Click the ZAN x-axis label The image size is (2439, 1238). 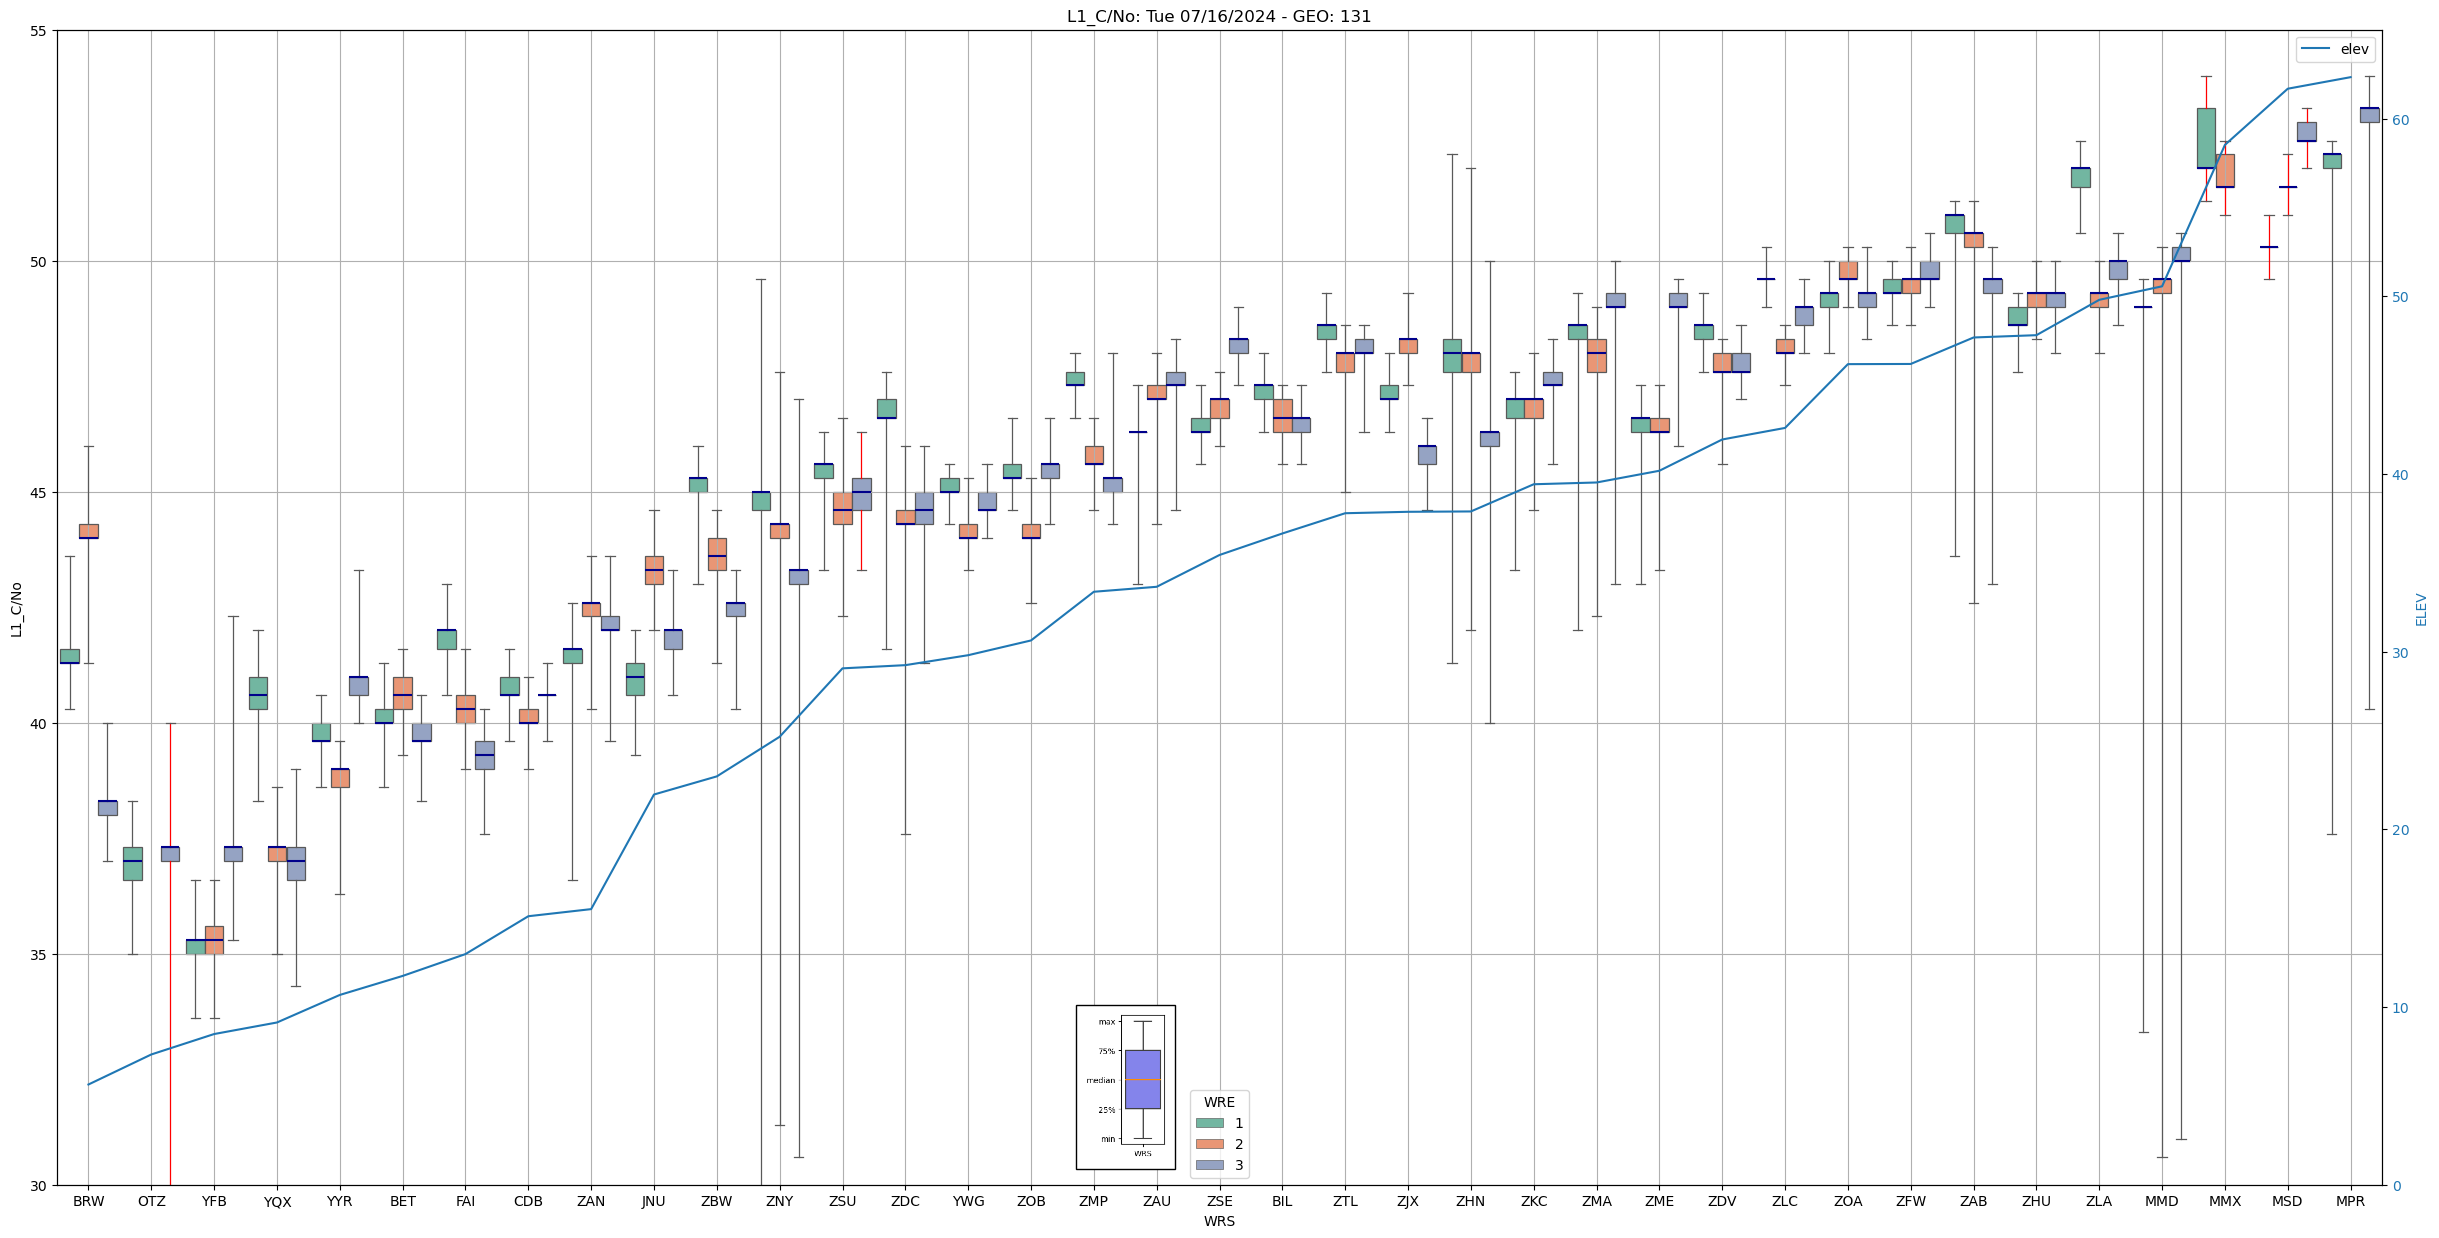coord(591,1201)
